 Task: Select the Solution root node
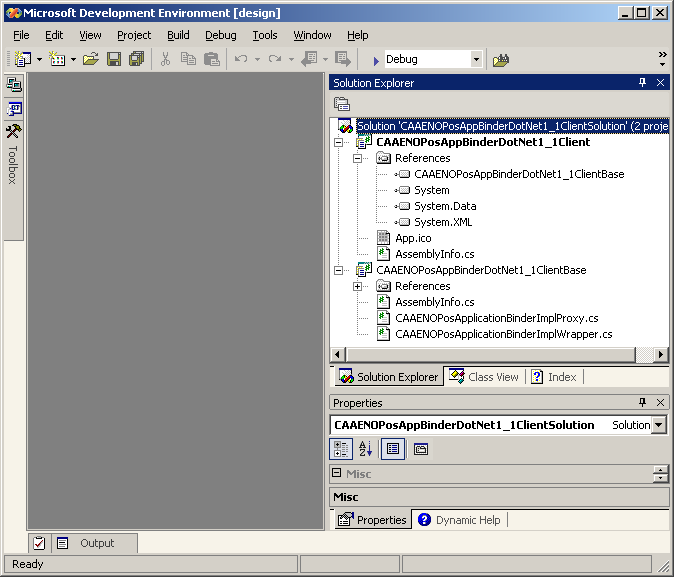[x=512, y=126]
